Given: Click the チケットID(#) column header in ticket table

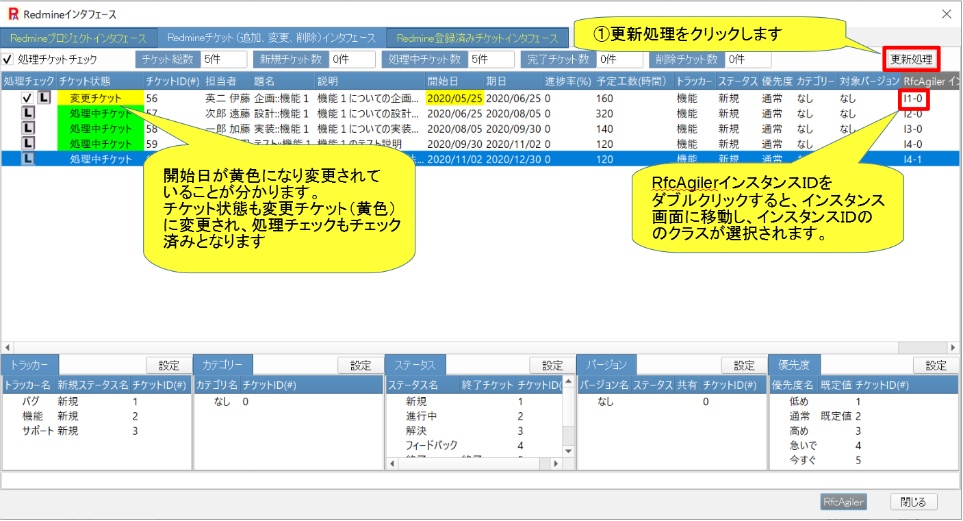Looking at the screenshot, I should click(173, 81).
